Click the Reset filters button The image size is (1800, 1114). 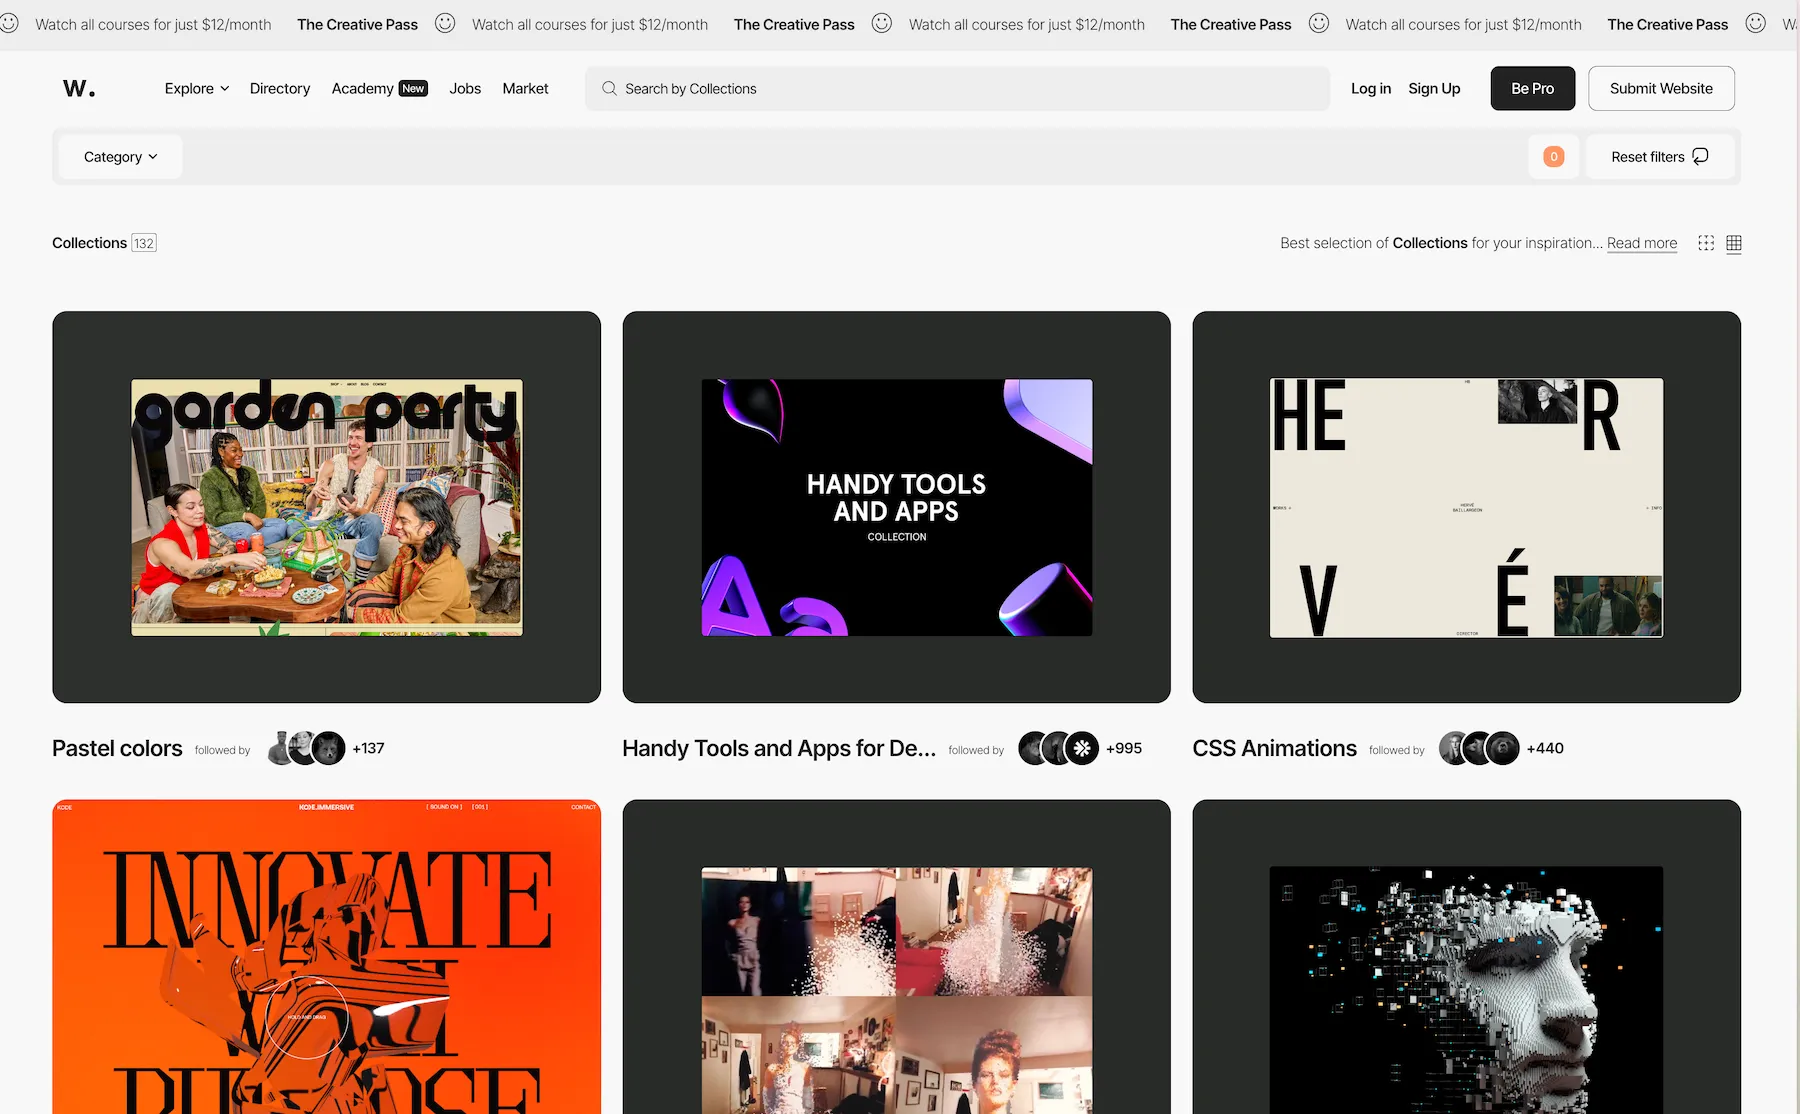[1659, 157]
